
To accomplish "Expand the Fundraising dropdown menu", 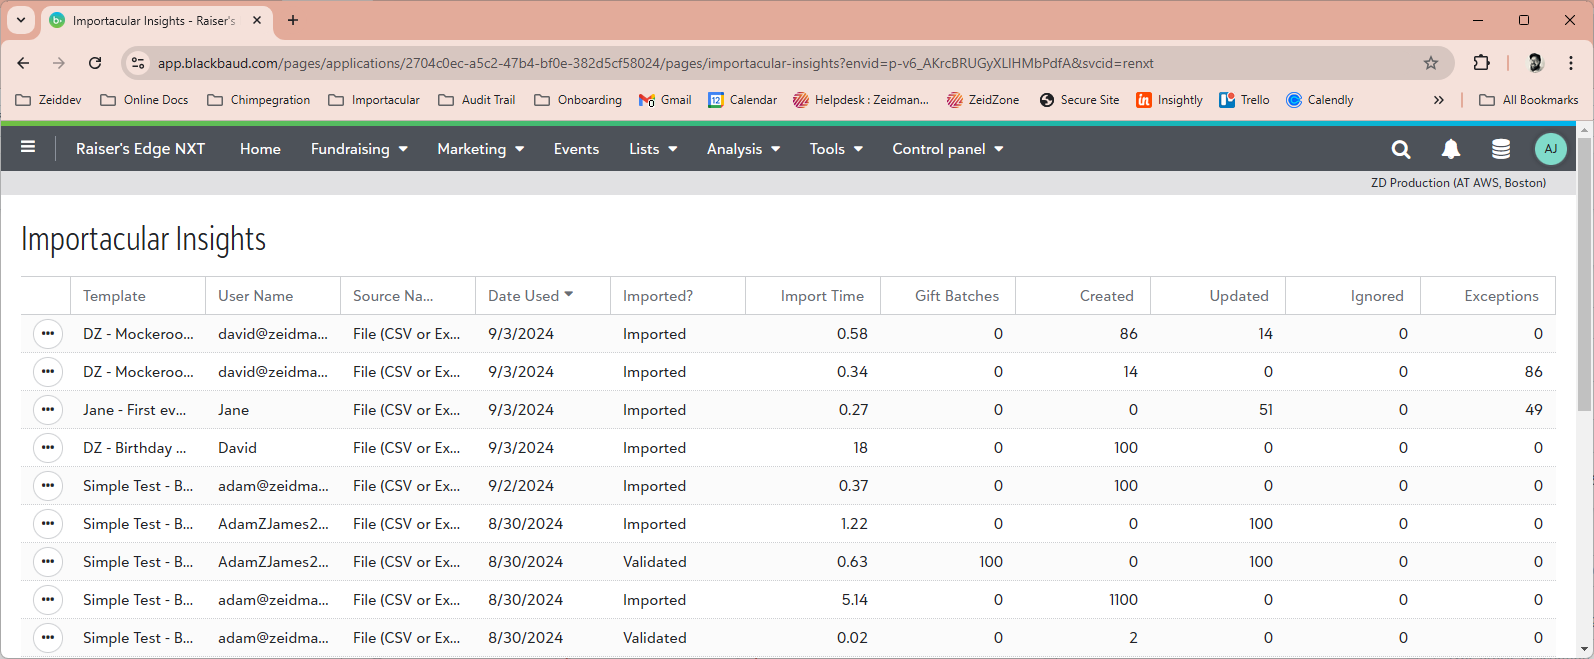I will click(359, 149).
